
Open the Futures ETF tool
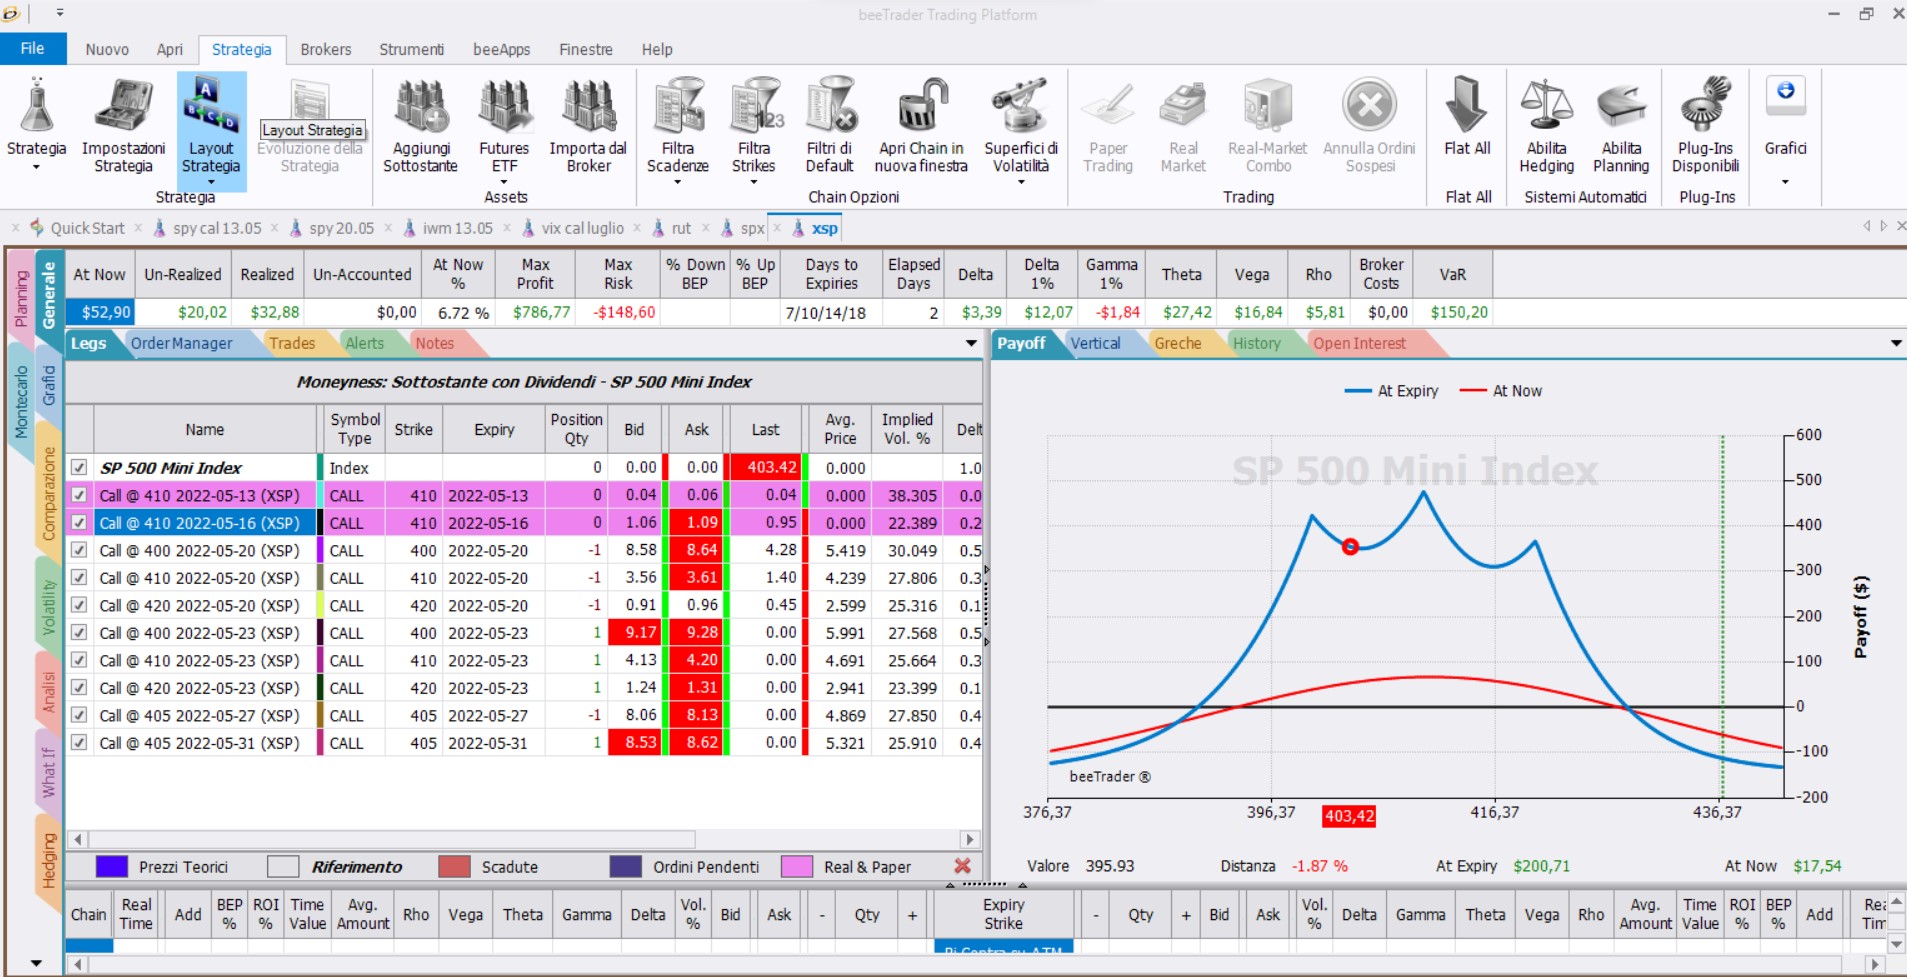[x=504, y=106]
